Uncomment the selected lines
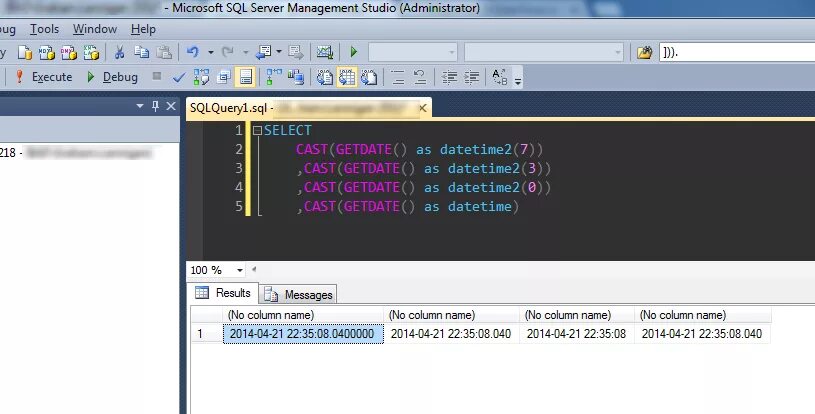Screen dimensions: 815x414 pyautogui.click(x=420, y=77)
